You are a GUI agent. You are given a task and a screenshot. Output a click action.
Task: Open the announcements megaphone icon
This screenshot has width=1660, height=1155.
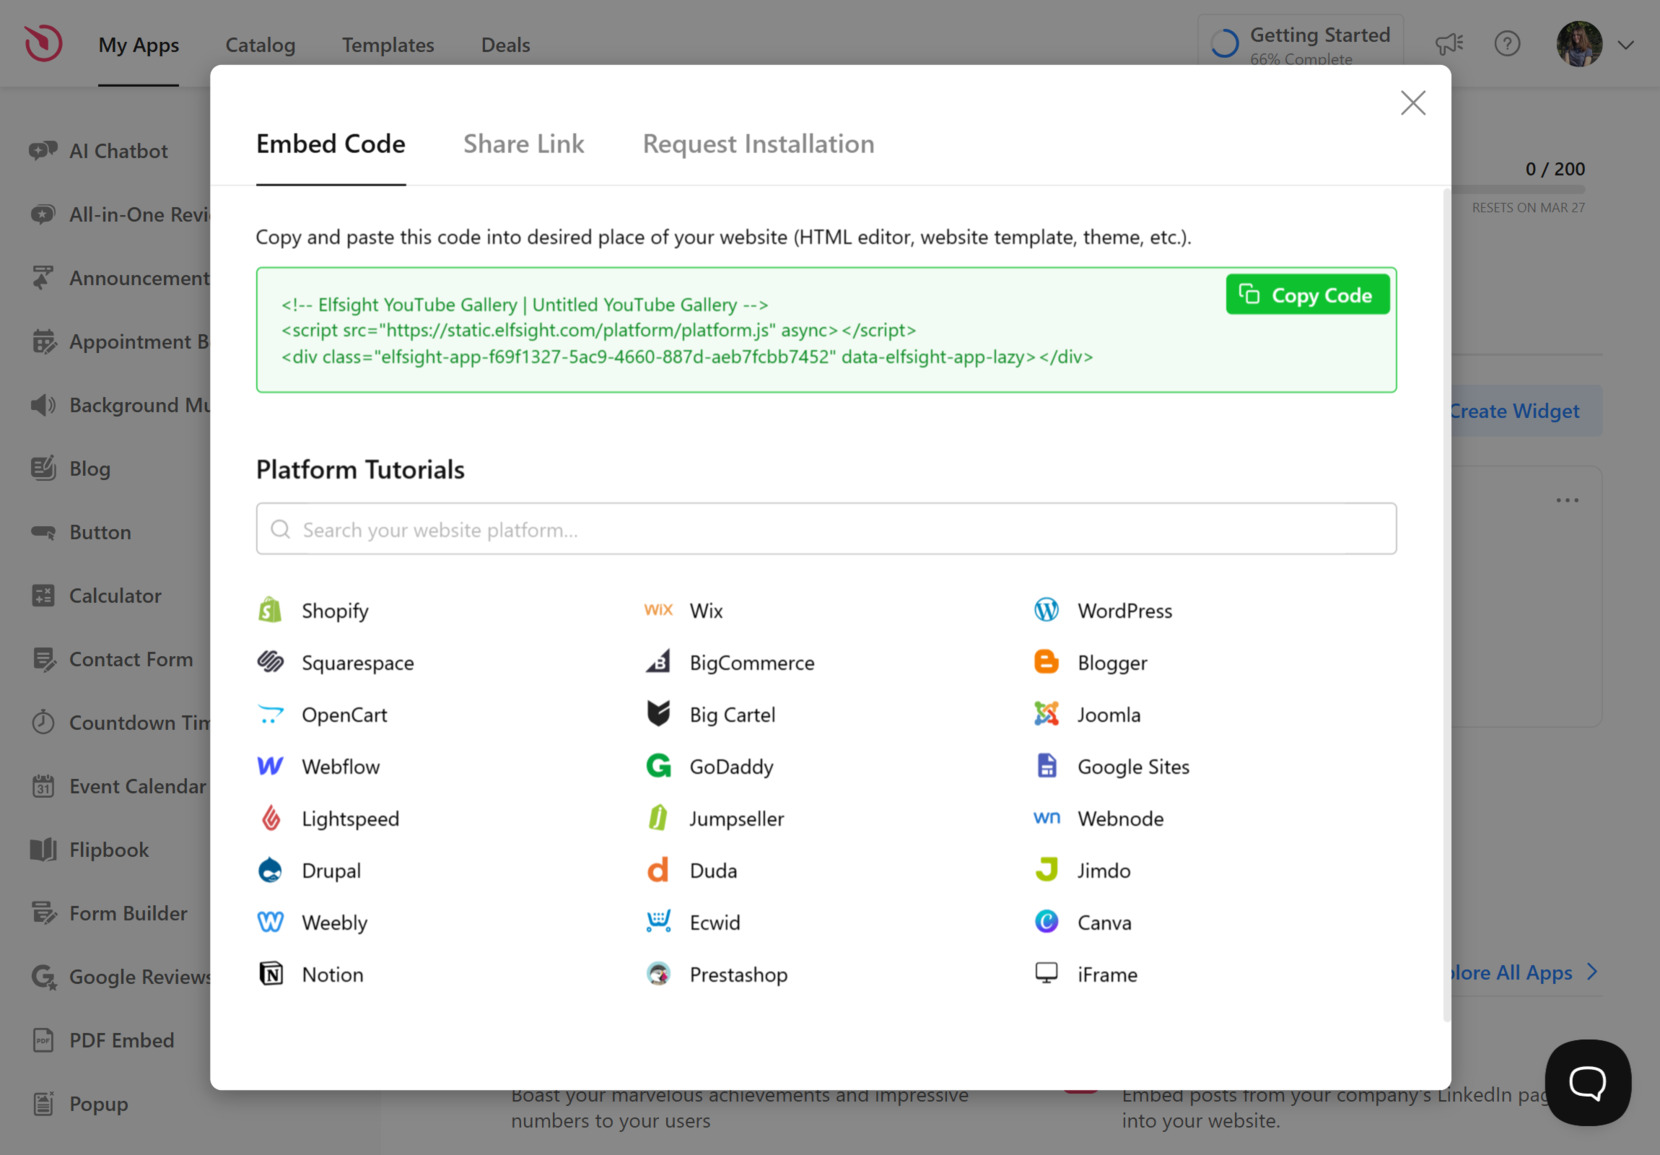1448,44
